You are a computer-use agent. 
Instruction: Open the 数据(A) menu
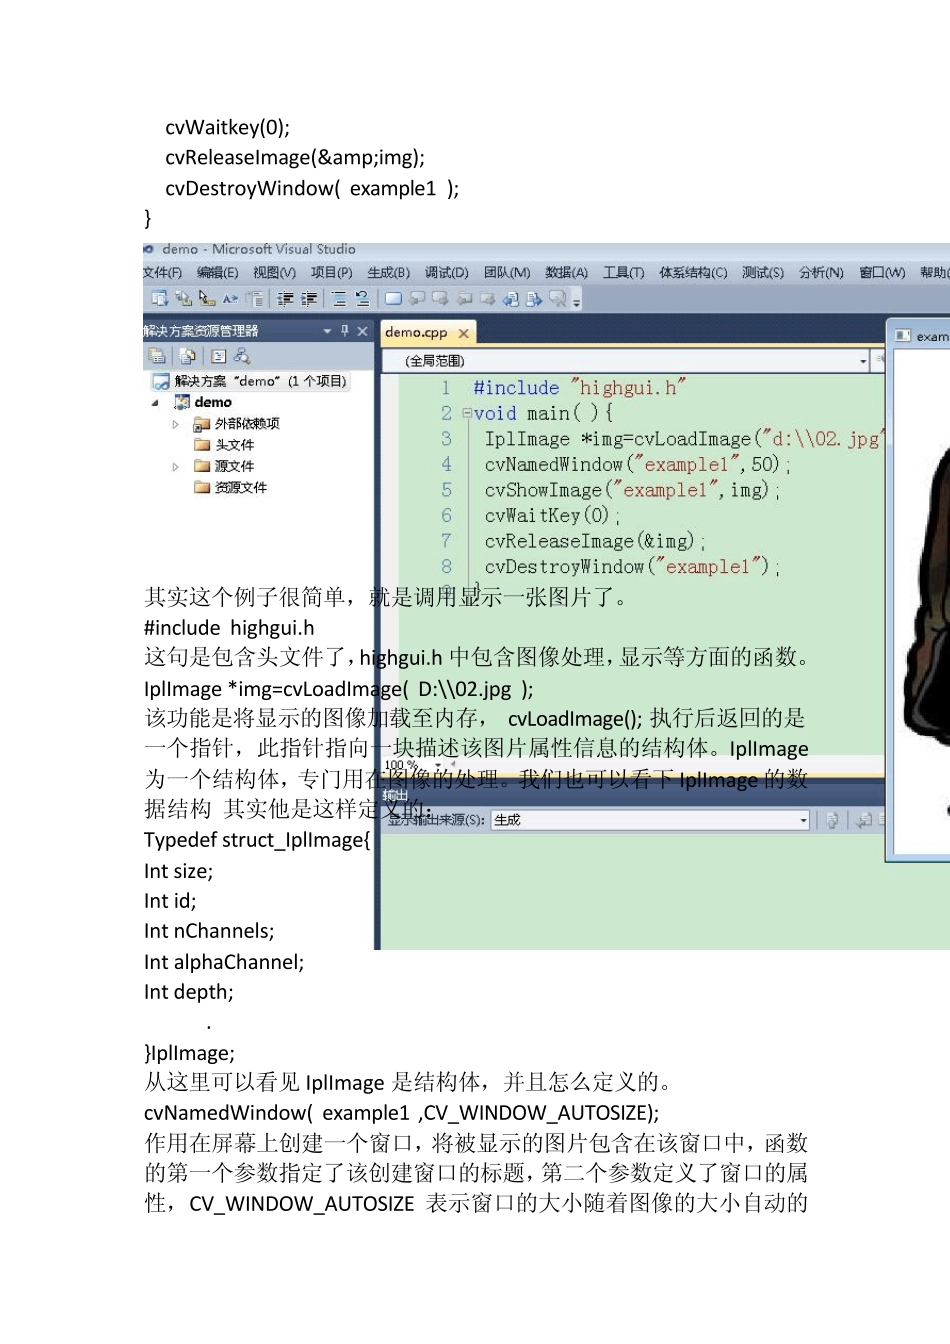(566, 272)
